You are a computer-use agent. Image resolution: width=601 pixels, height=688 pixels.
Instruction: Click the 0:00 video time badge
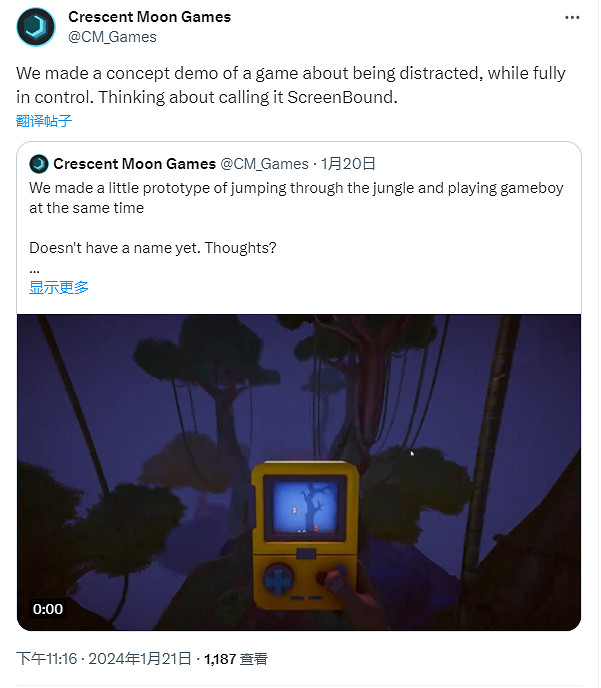(48, 608)
